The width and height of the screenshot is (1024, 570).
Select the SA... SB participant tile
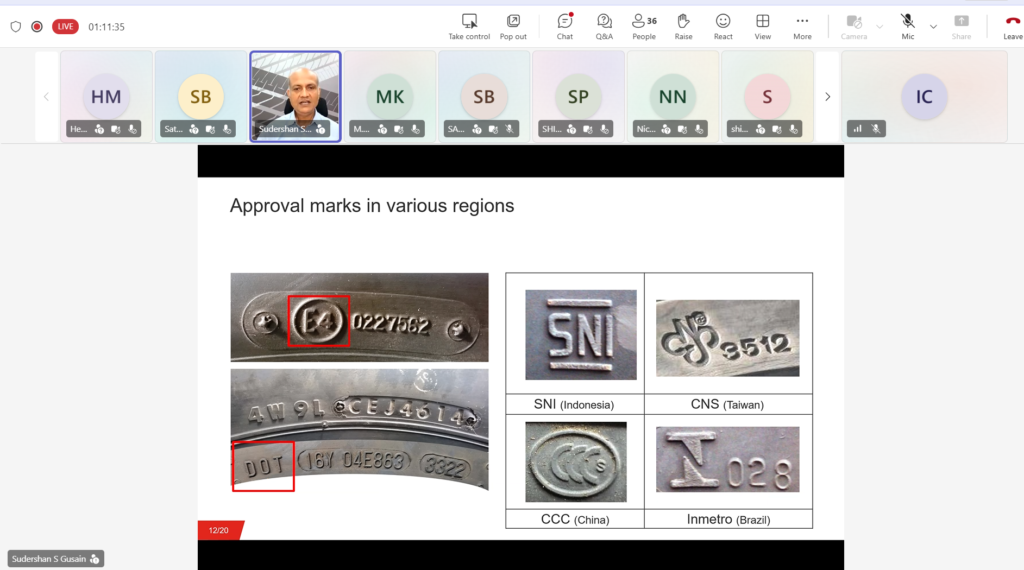484,97
